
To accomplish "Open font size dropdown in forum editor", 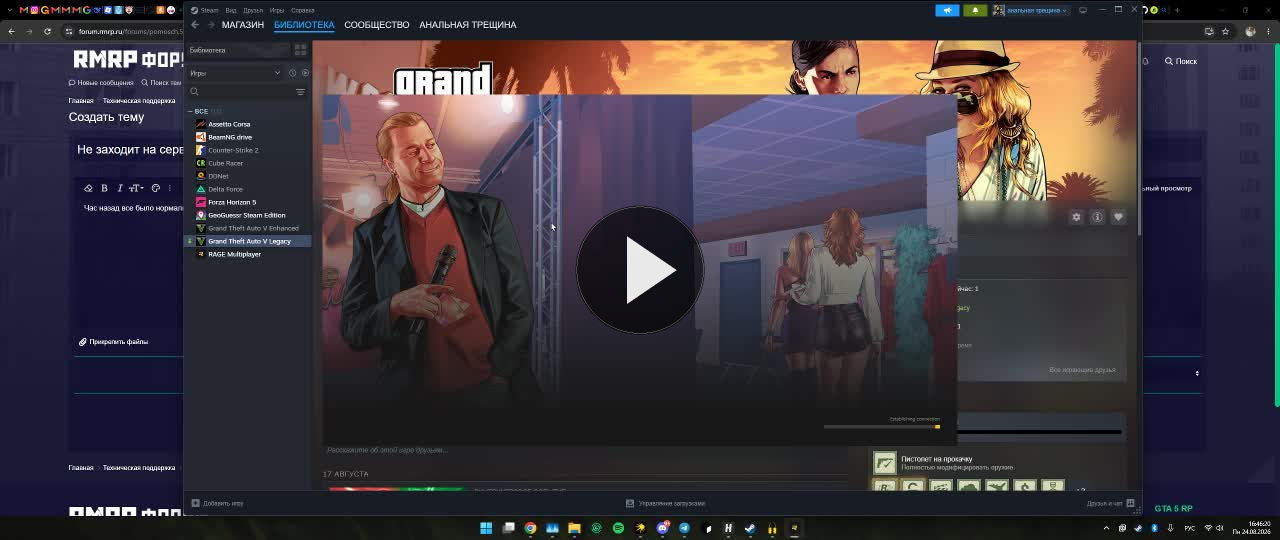I will click(136, 188).
